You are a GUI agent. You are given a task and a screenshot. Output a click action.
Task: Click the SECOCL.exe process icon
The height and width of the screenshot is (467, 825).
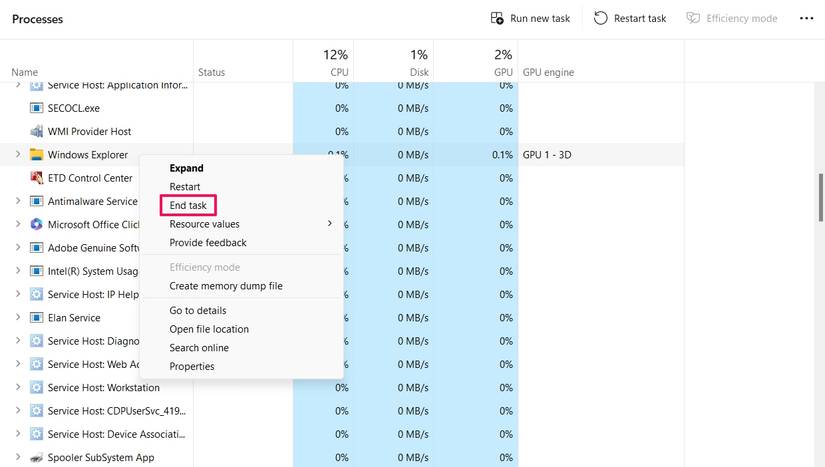37,108
